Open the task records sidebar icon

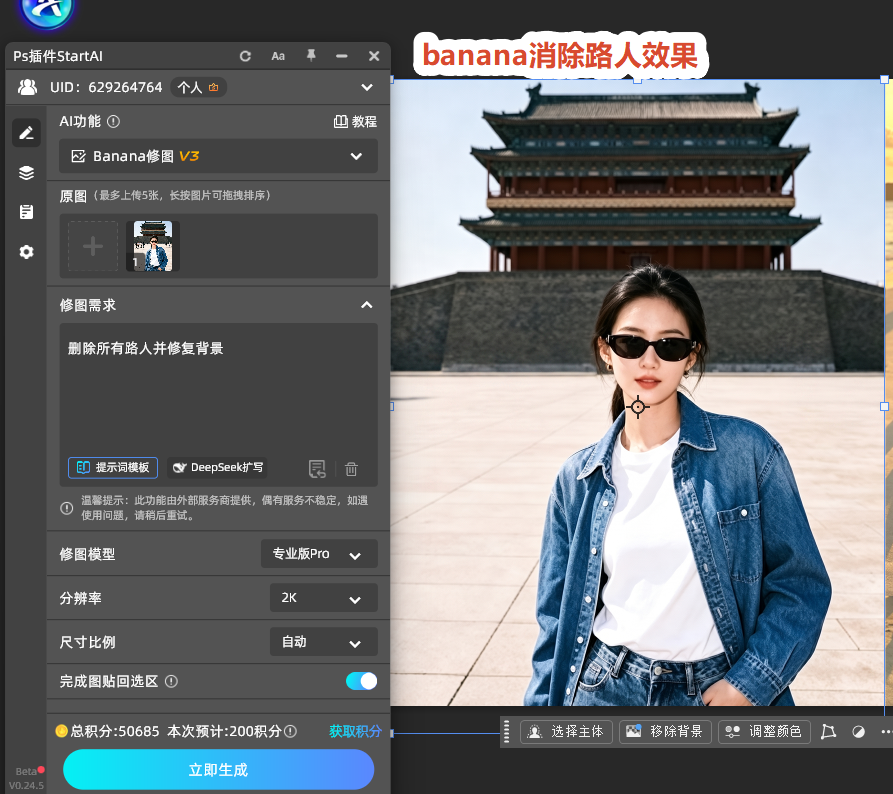point(26,212)
